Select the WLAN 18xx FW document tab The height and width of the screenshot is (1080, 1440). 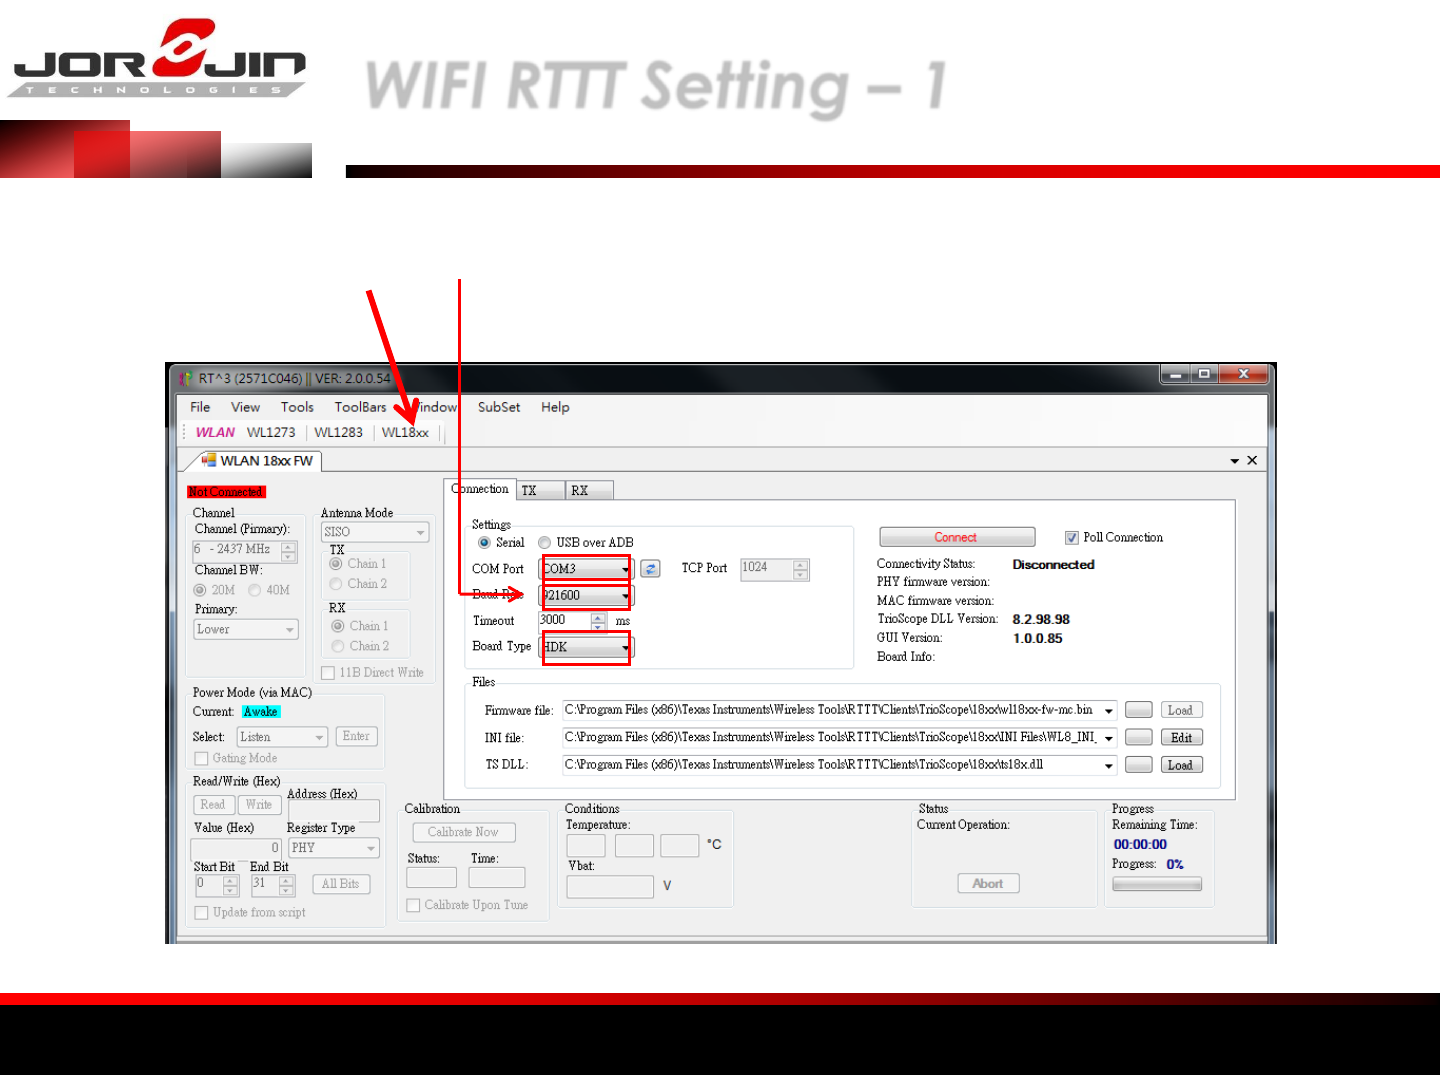click(x=257, y=461)
